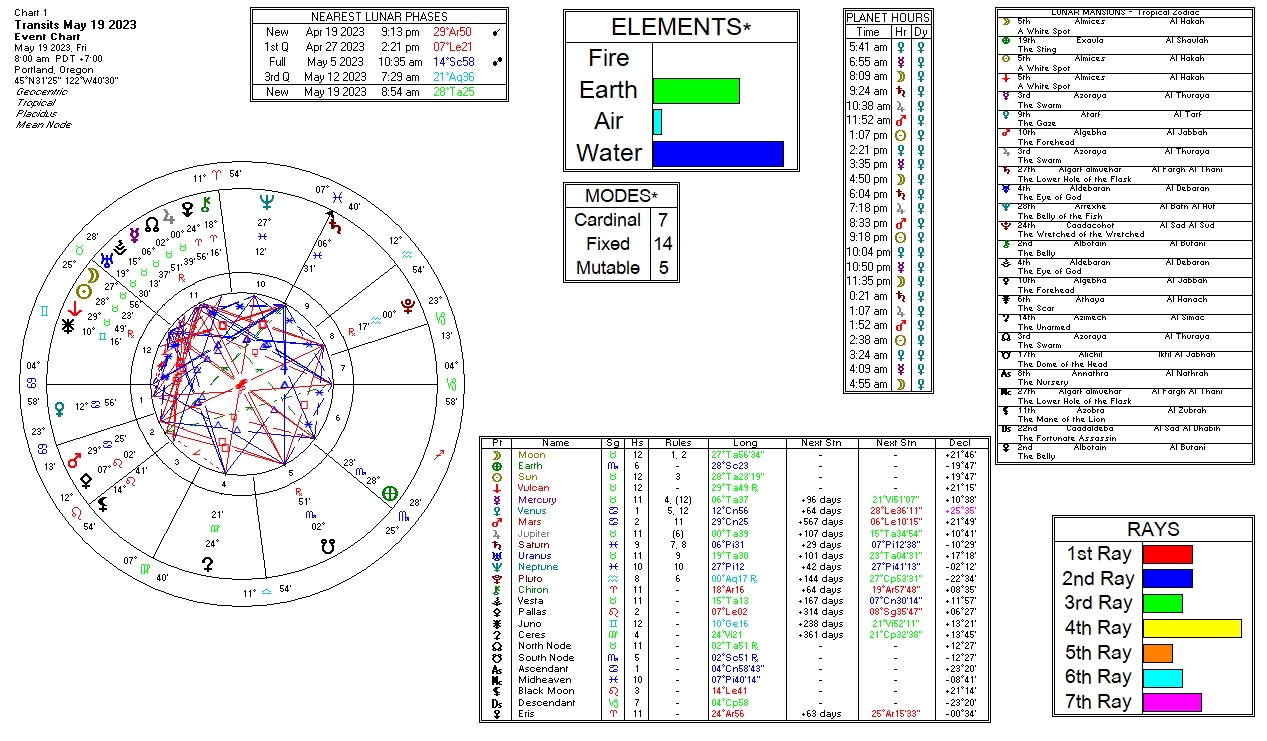
Task: Select the blue 2nd Ray bar
Action: (x=1168, y=578)
